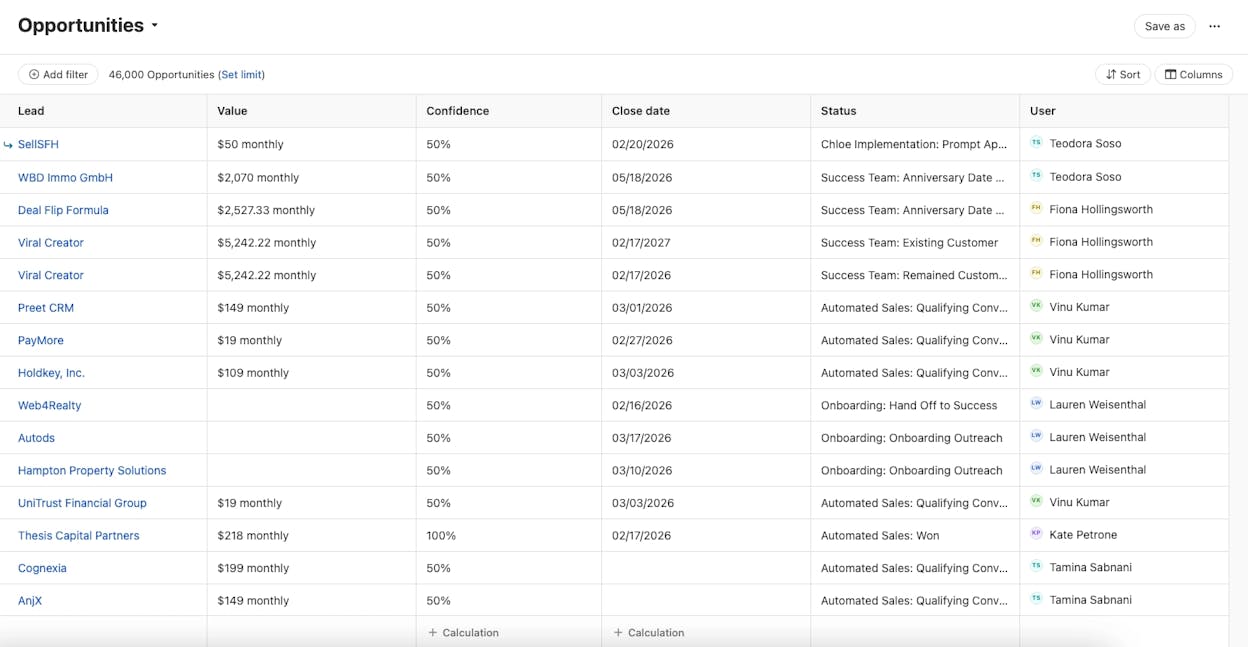This screenshot has height=647, width=1248.
Task: Open the WBD Immo GmbH lead
Action: tap(65, 177)
